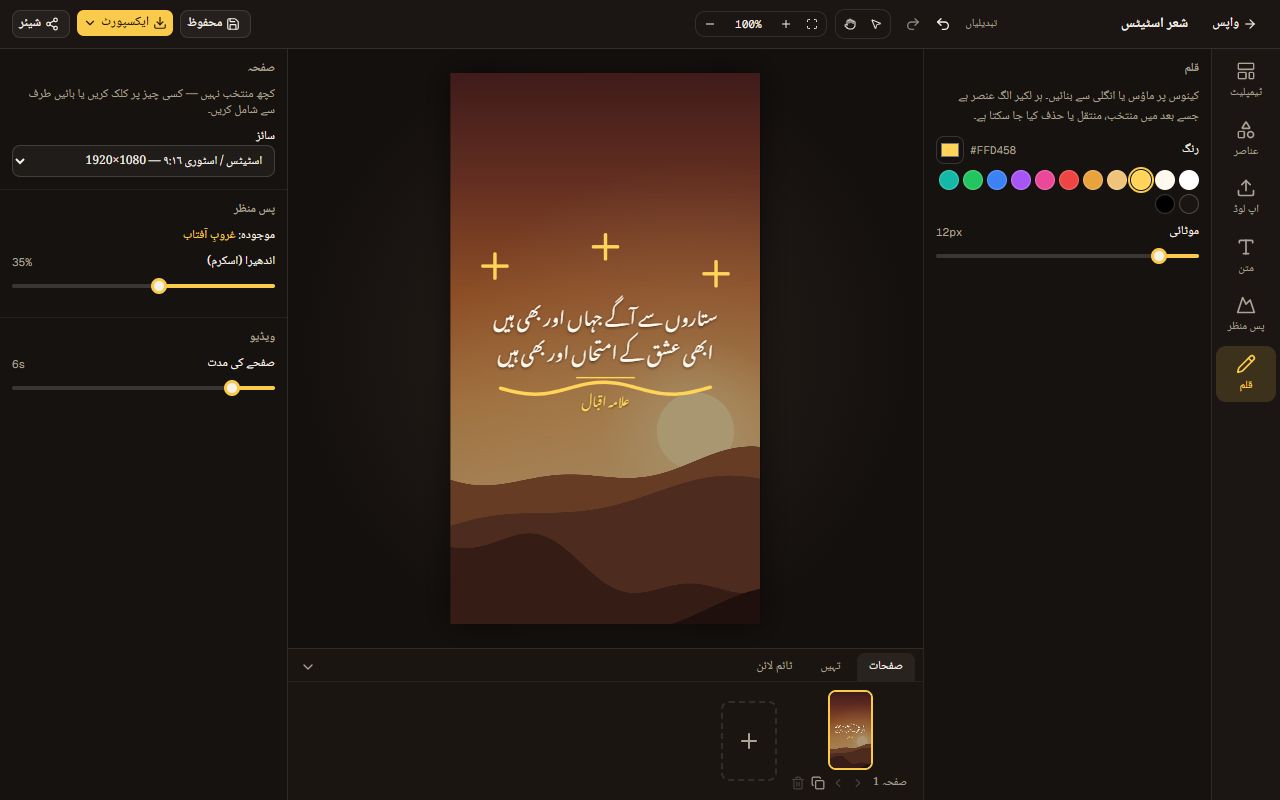
Task: Click the واپس (Back) button
Action: [1235, 23]
